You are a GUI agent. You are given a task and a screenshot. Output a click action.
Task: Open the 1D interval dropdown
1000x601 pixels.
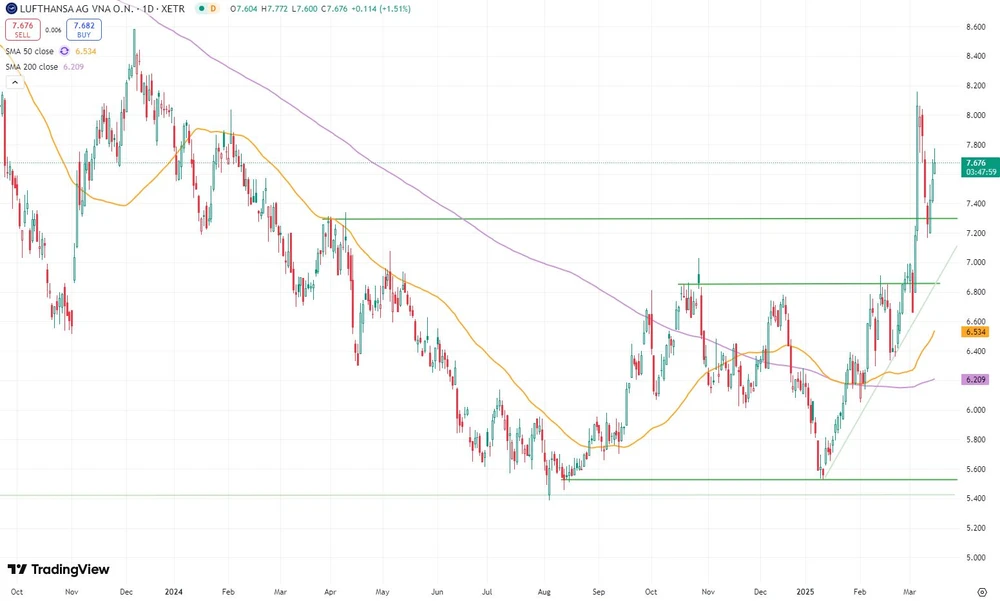[147, 8]
